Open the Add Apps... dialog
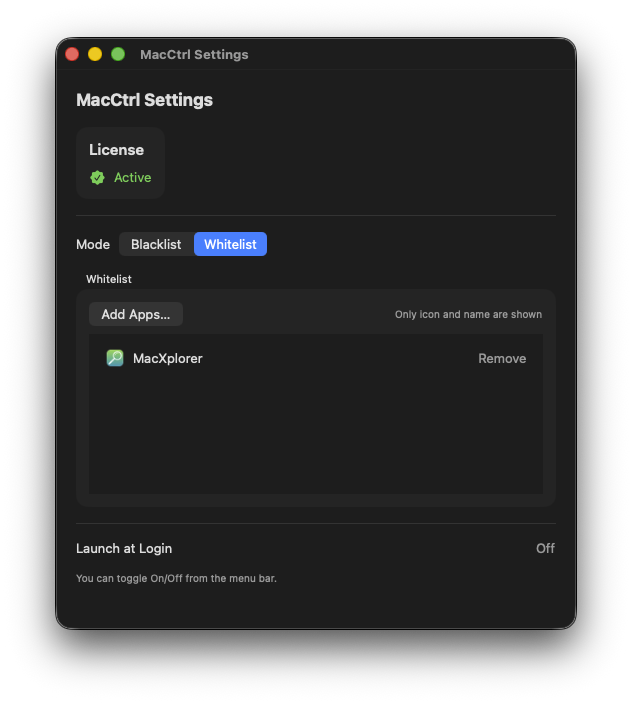Screen dimensions: 632x703 pos(136,314)
